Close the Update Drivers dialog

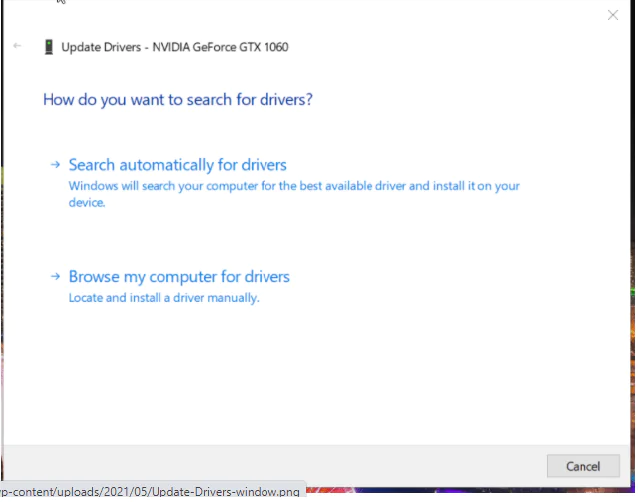coord(612,15)
